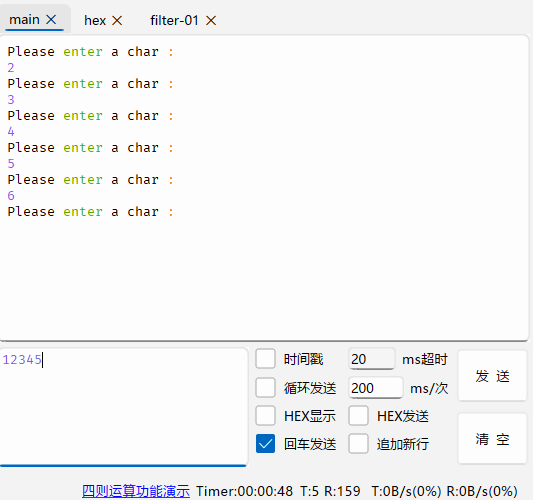Viewport: 533px width, 500px height.
Task: Close the main tab
Action: point(51,19)
